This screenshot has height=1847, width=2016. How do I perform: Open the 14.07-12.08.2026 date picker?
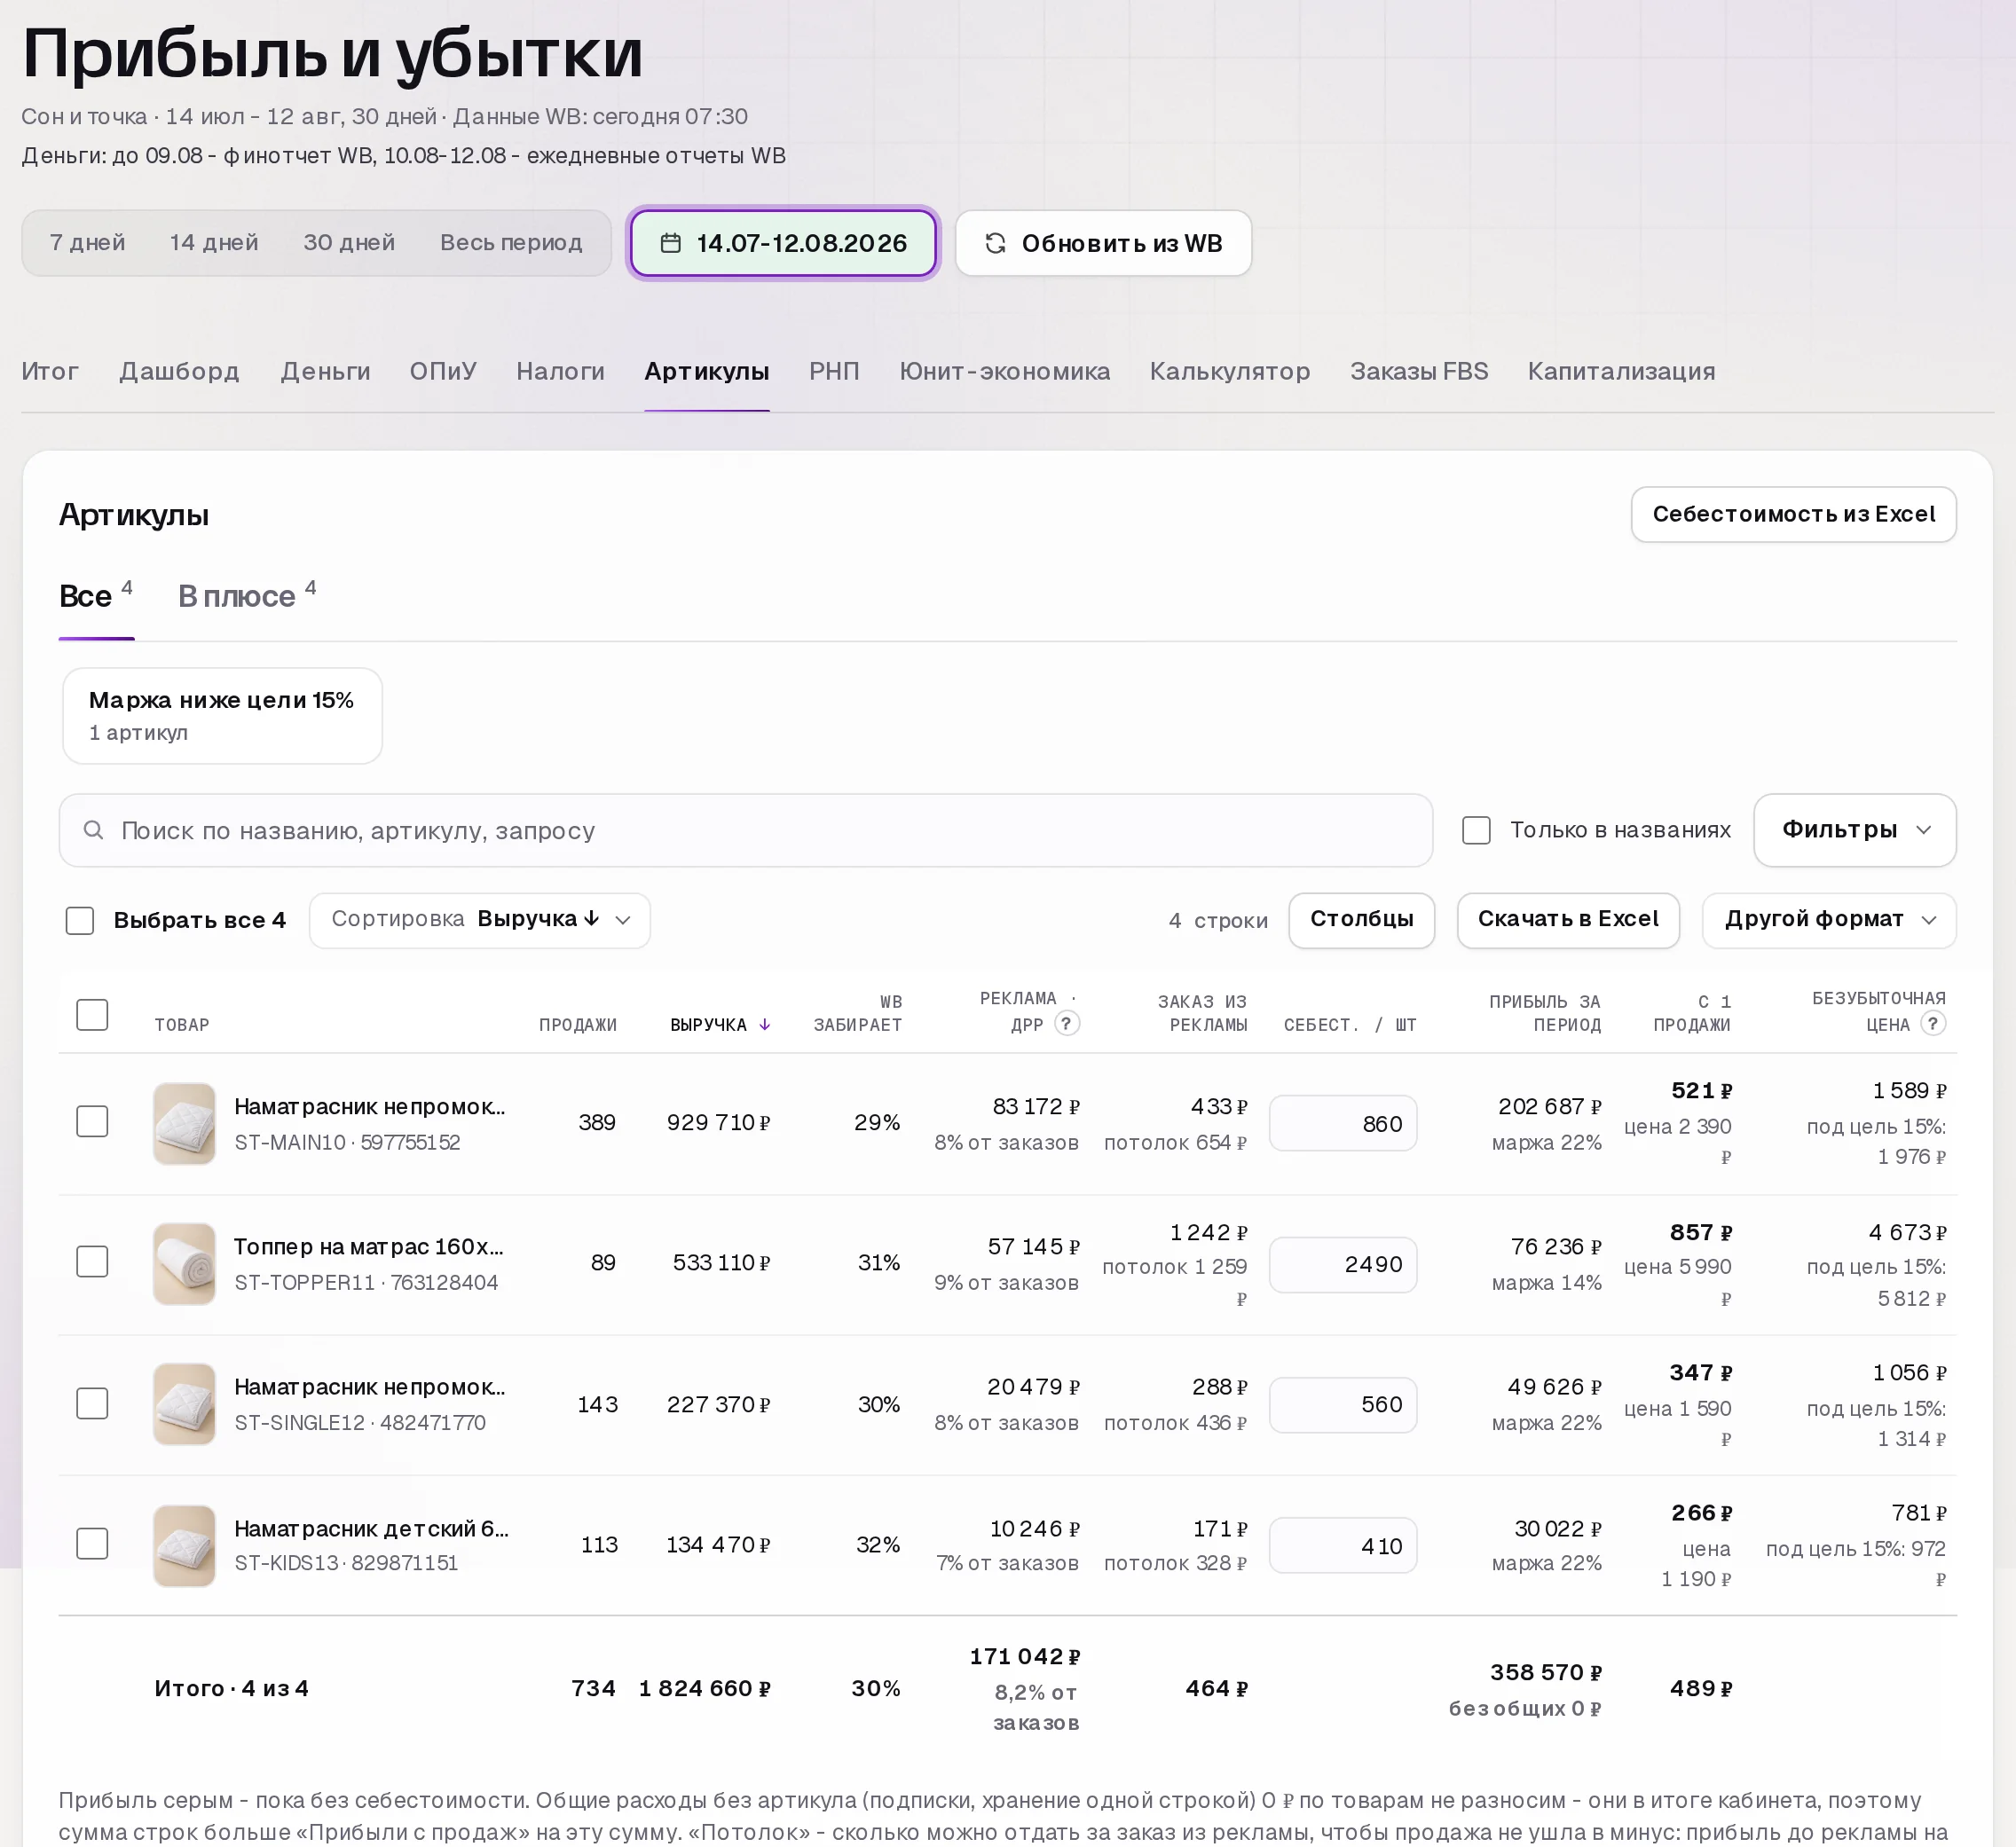pyautogui.click(x=783, y=243)
